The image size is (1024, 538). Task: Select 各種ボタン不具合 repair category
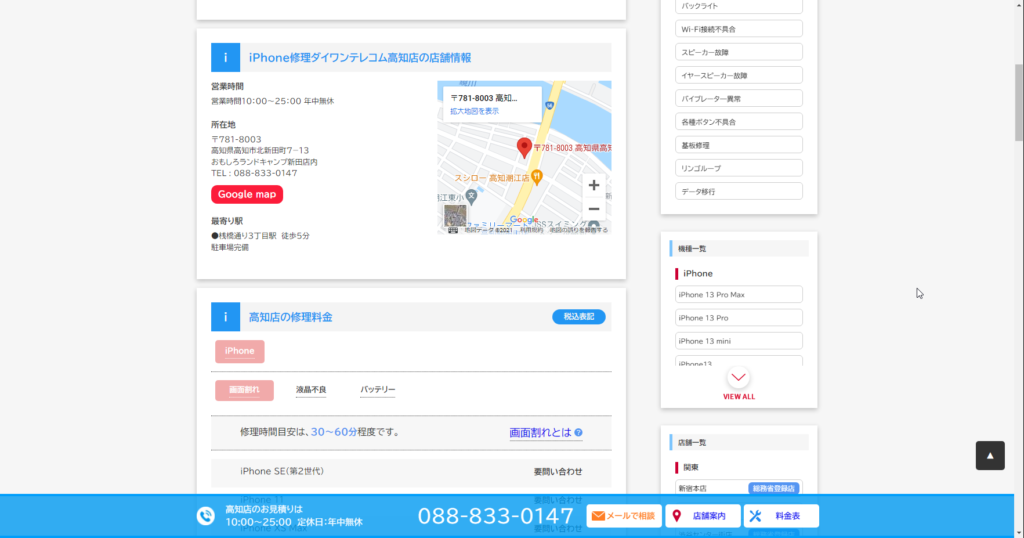(x=739, y=121)
